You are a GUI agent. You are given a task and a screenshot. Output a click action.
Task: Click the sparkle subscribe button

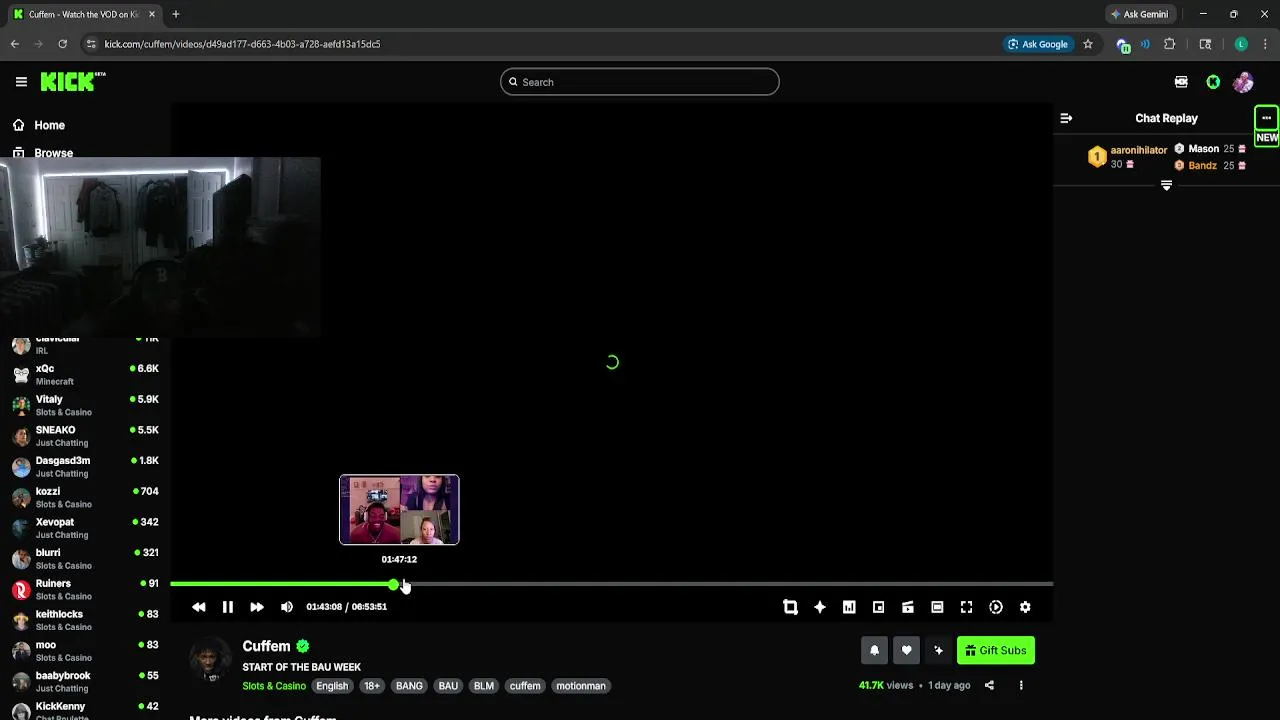(938, 650)
